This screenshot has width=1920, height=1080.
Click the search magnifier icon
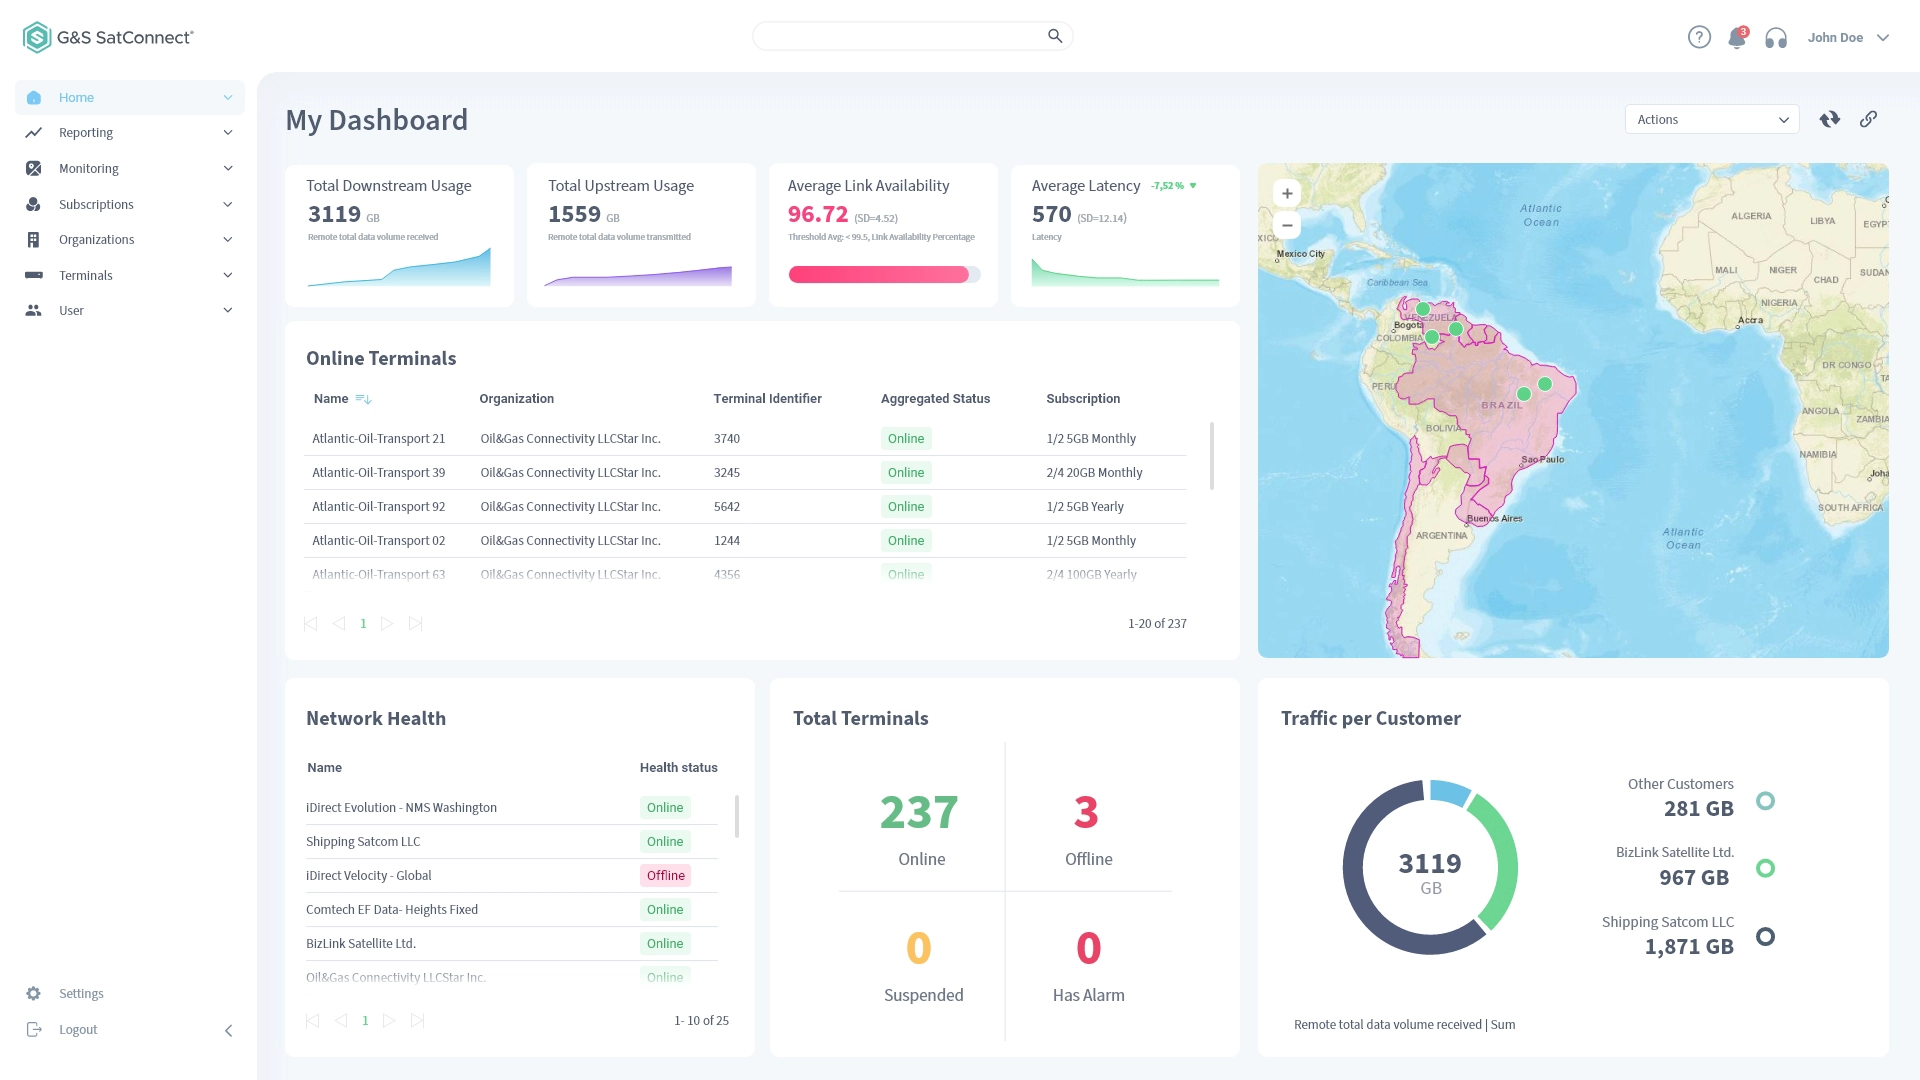pos(1055,36)
